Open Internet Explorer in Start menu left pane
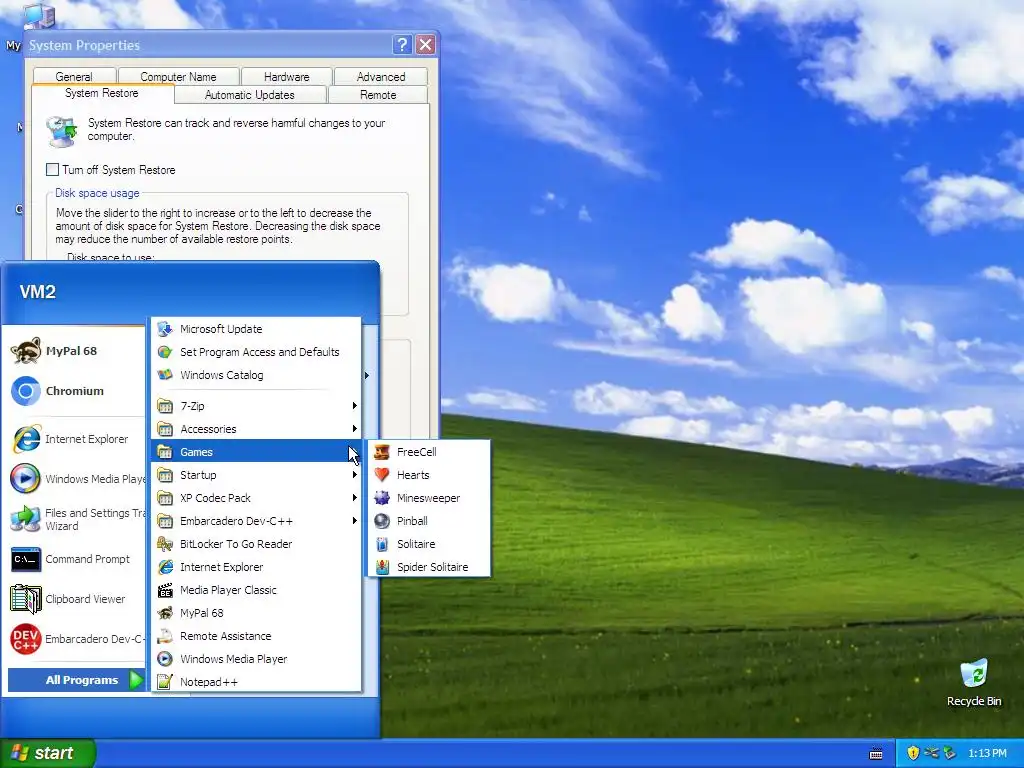 coord(75,439)
